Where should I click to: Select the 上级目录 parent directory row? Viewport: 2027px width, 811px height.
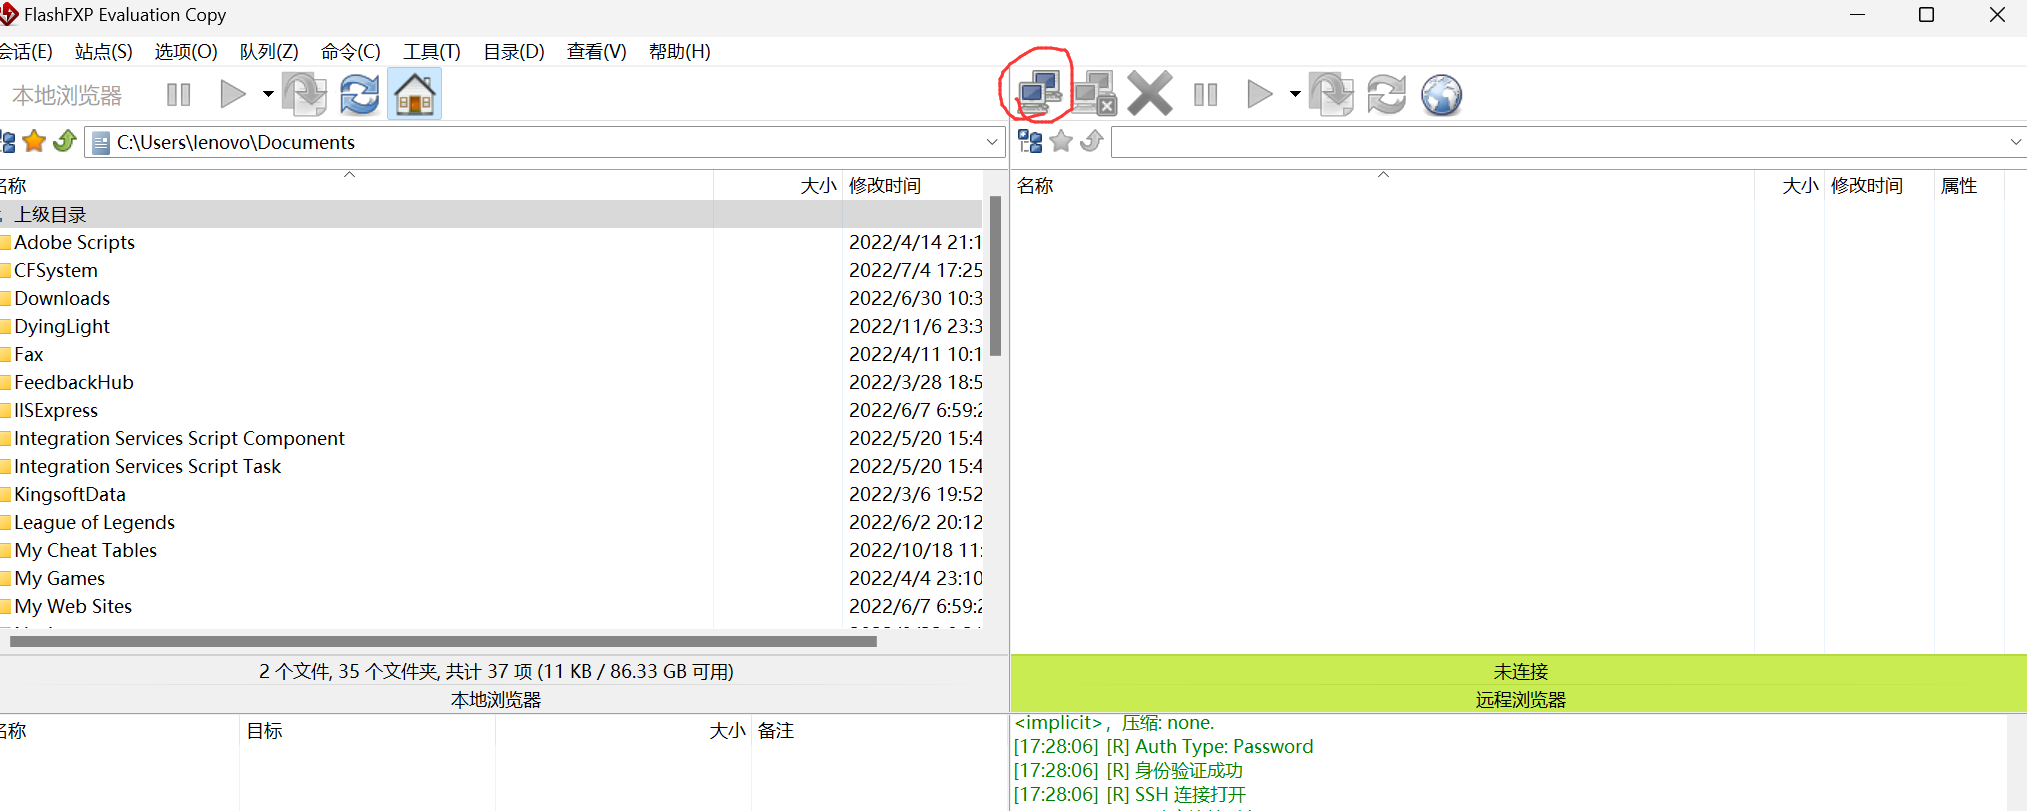tap(491, 214)
